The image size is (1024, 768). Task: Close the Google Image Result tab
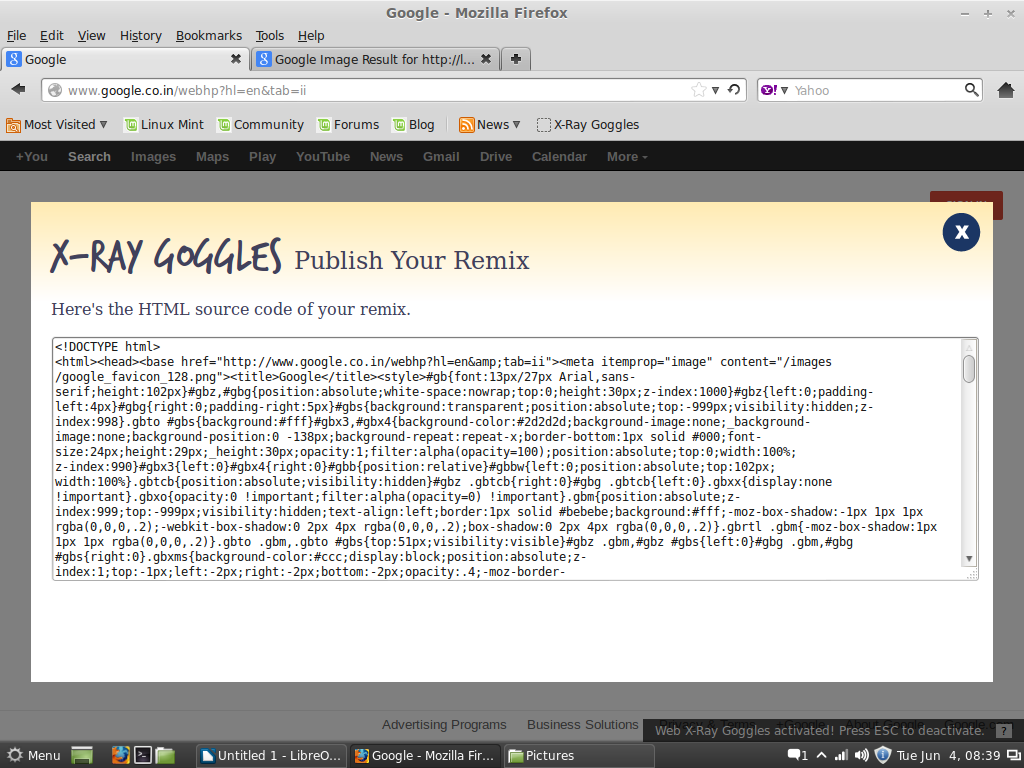486,59
